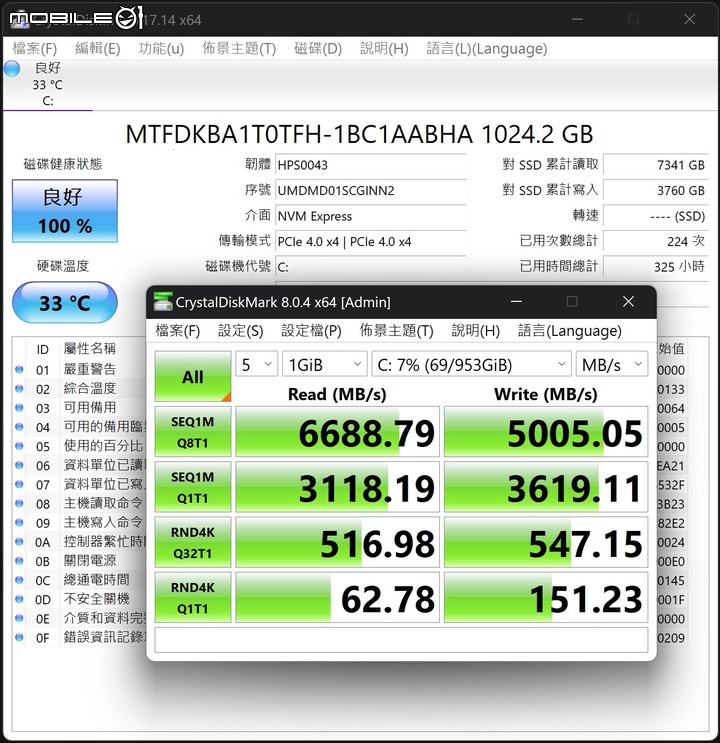Click the CrystalDiskMark app icon in title bar
This screenshot has width=720, height=743.
tap(163, 302)
